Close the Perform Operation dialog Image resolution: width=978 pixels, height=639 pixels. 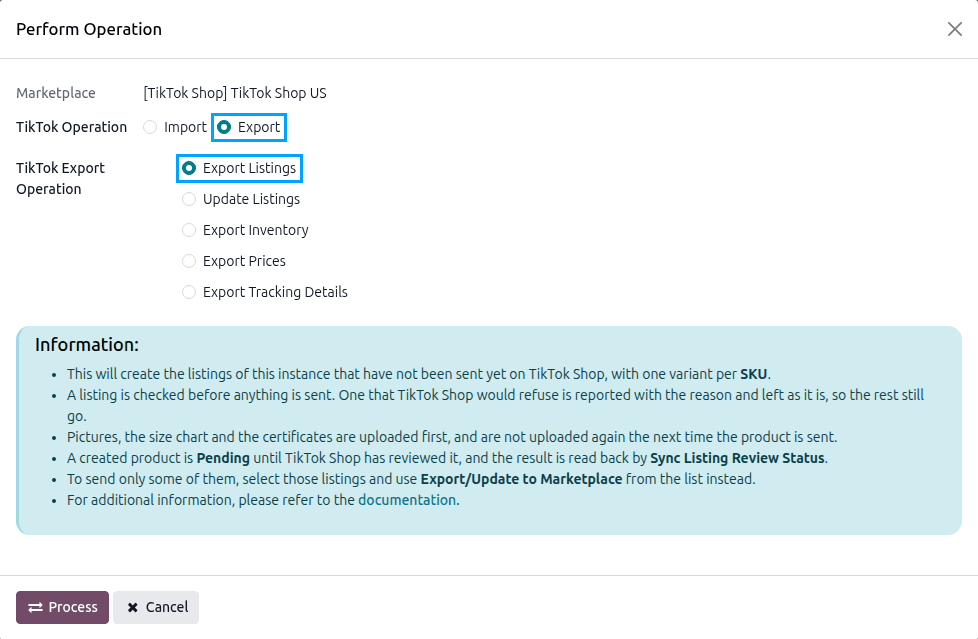954,29
